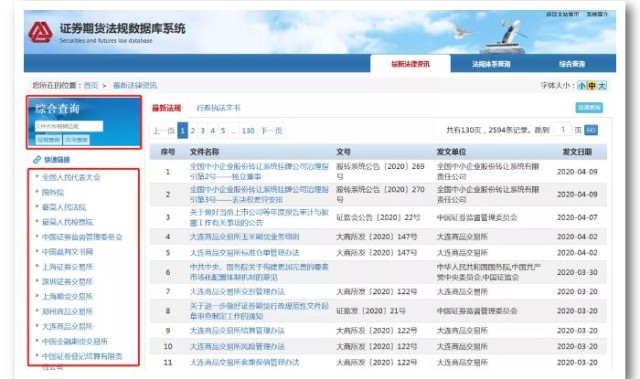Click the chain icon beside 快速链接

click(37, 160)
